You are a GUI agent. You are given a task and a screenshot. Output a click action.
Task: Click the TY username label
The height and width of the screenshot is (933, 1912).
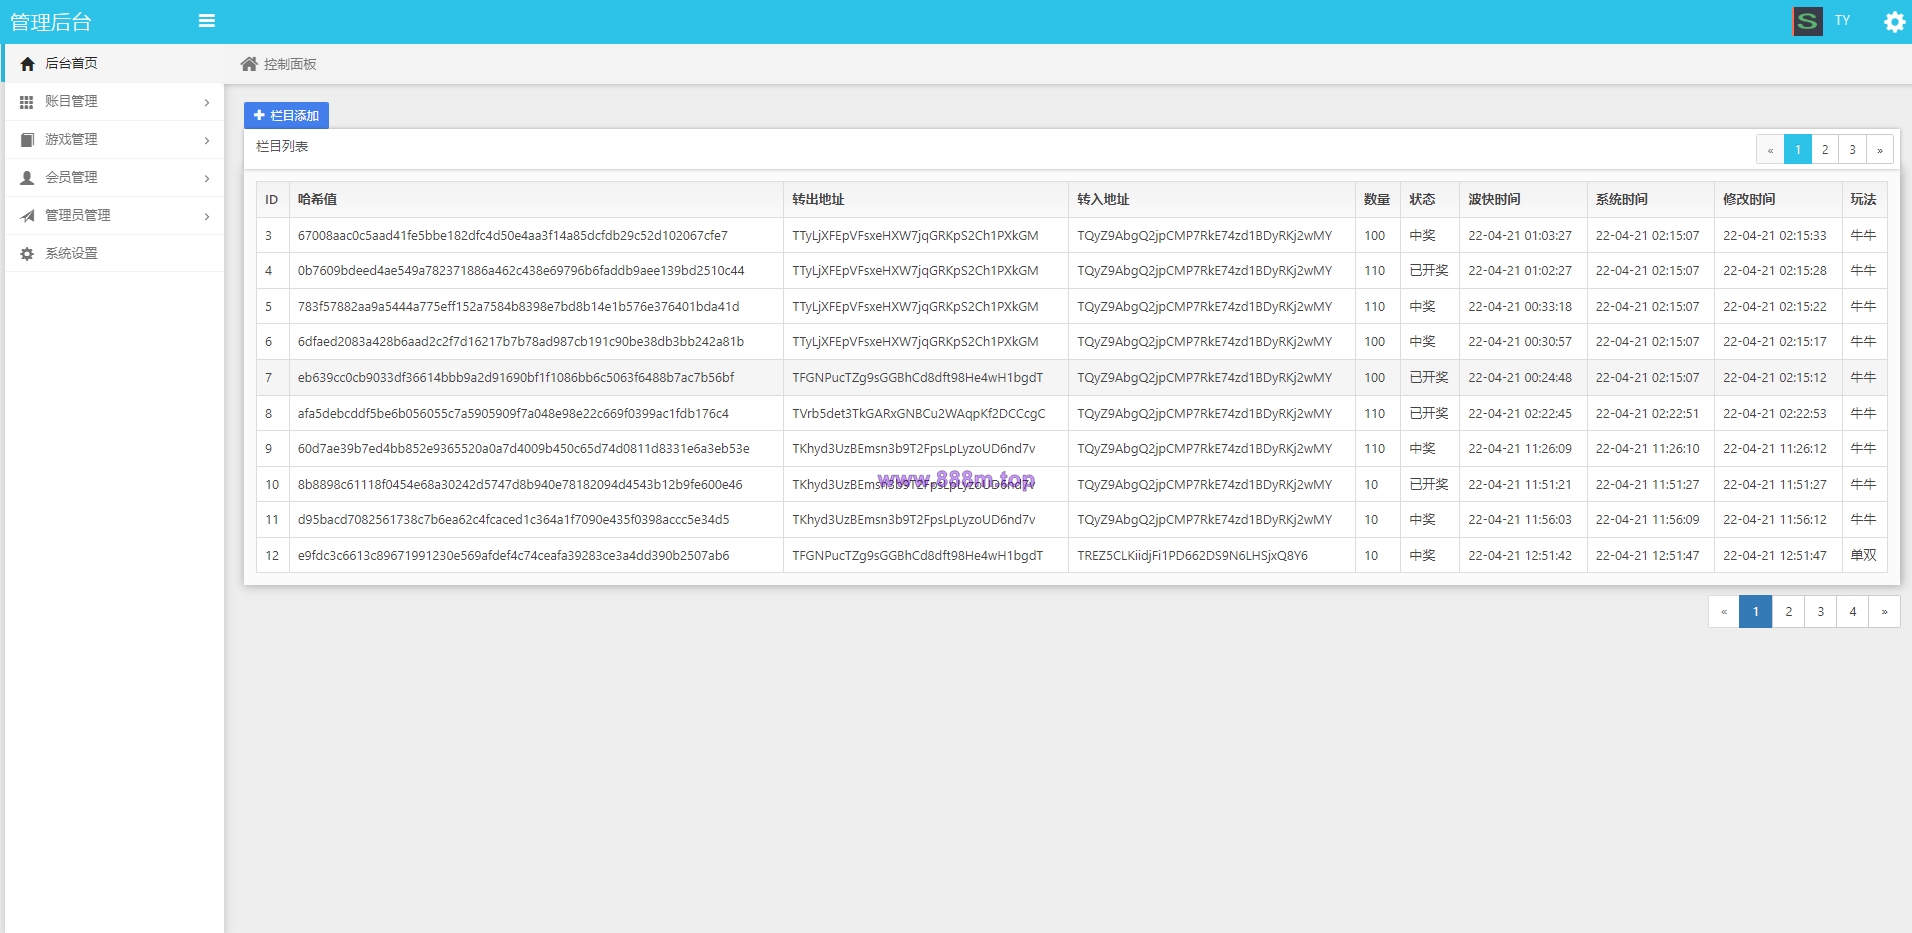tap(1842, 20)
